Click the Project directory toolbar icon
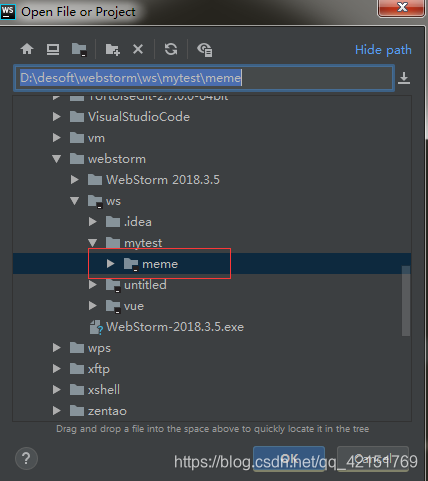428x481 pixels. (x=79, y=50)
